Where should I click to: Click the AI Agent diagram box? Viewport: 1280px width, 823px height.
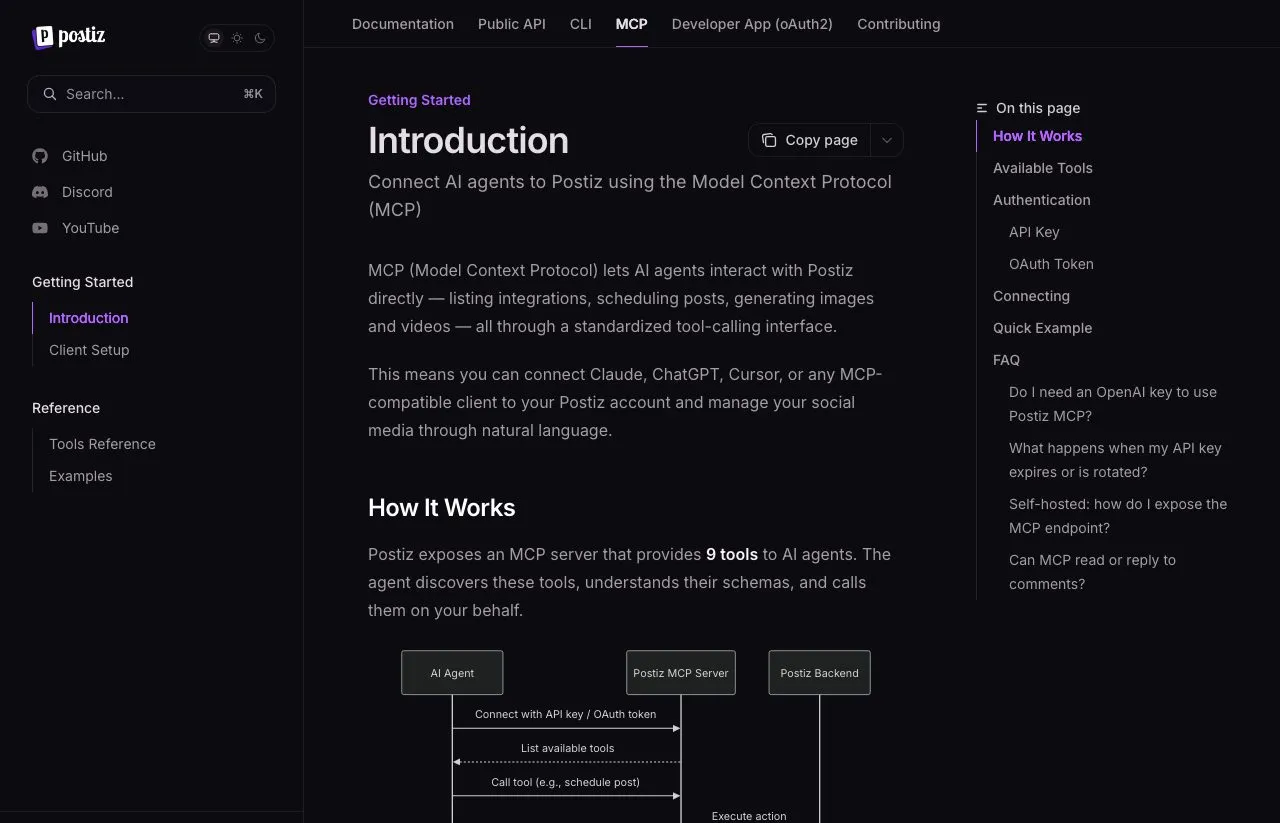452,673
